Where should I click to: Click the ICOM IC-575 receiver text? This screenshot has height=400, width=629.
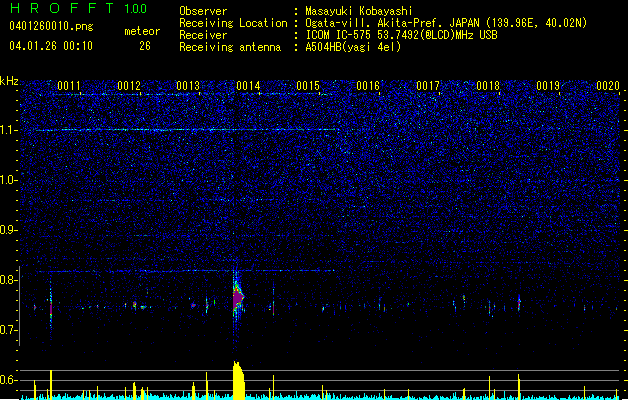pyautogui.click(x=401, y=35)
